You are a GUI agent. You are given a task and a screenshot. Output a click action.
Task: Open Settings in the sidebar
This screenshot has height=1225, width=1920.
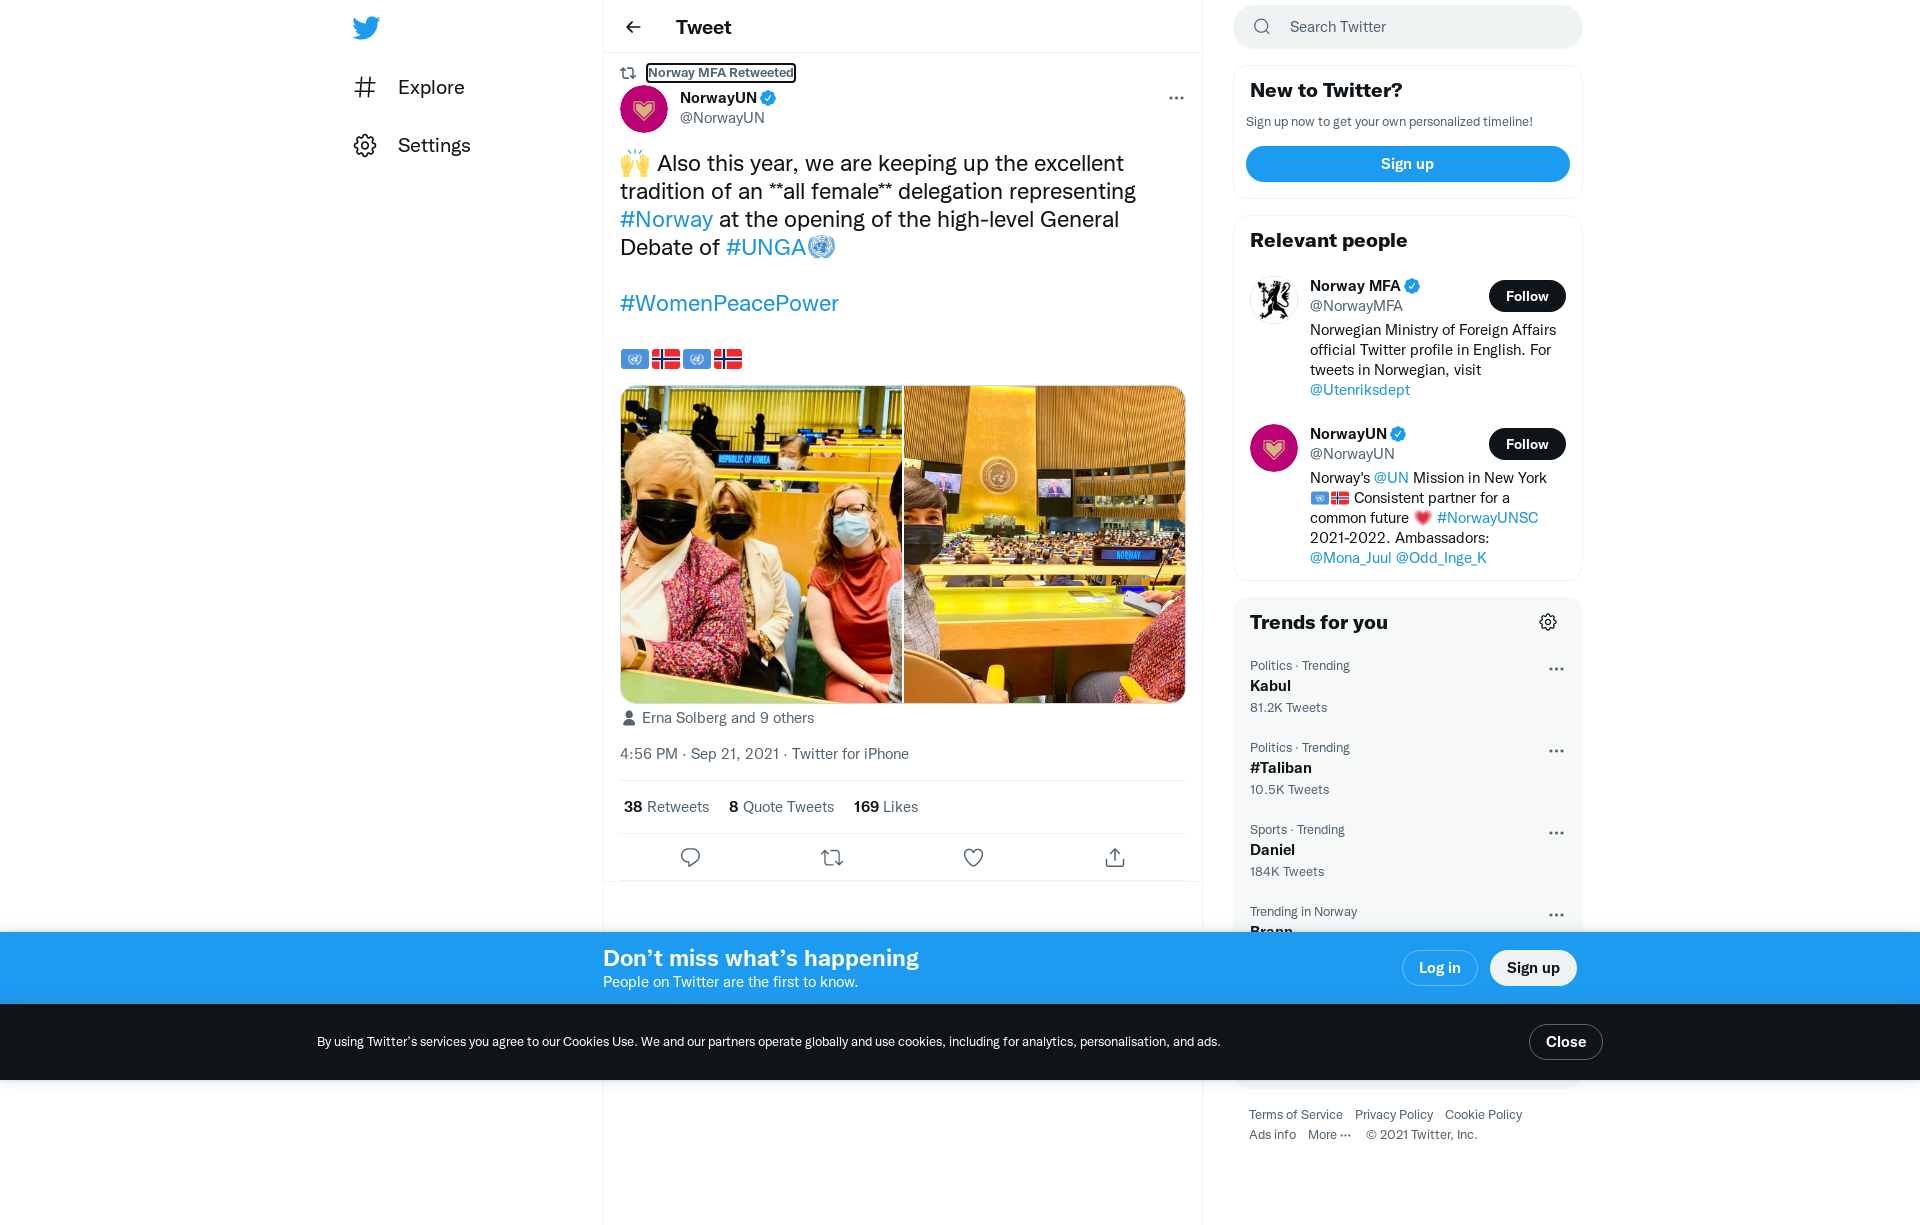point(412,145)
